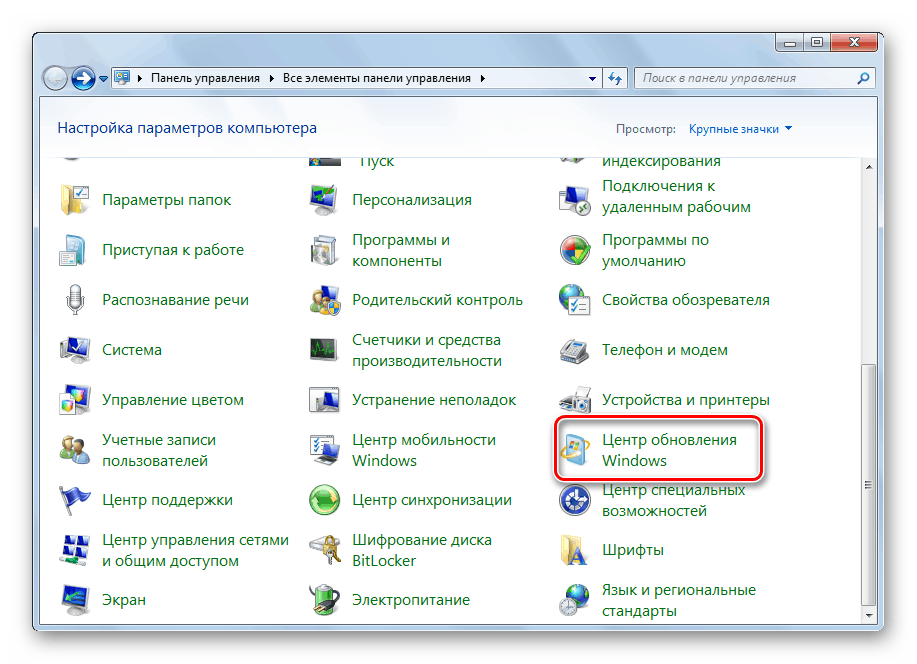Open the Устройства и принтеры link
917x664 pixels.
686,400
